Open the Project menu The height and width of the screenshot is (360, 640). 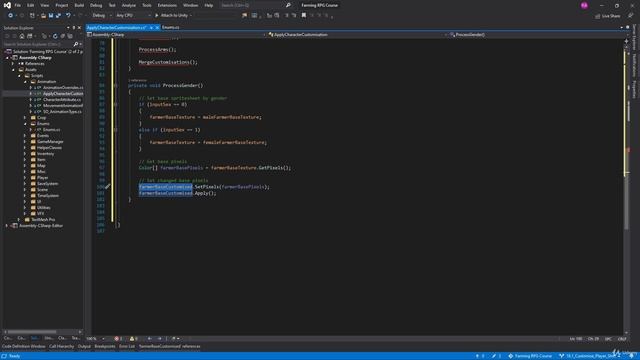[x=62, y=5]
